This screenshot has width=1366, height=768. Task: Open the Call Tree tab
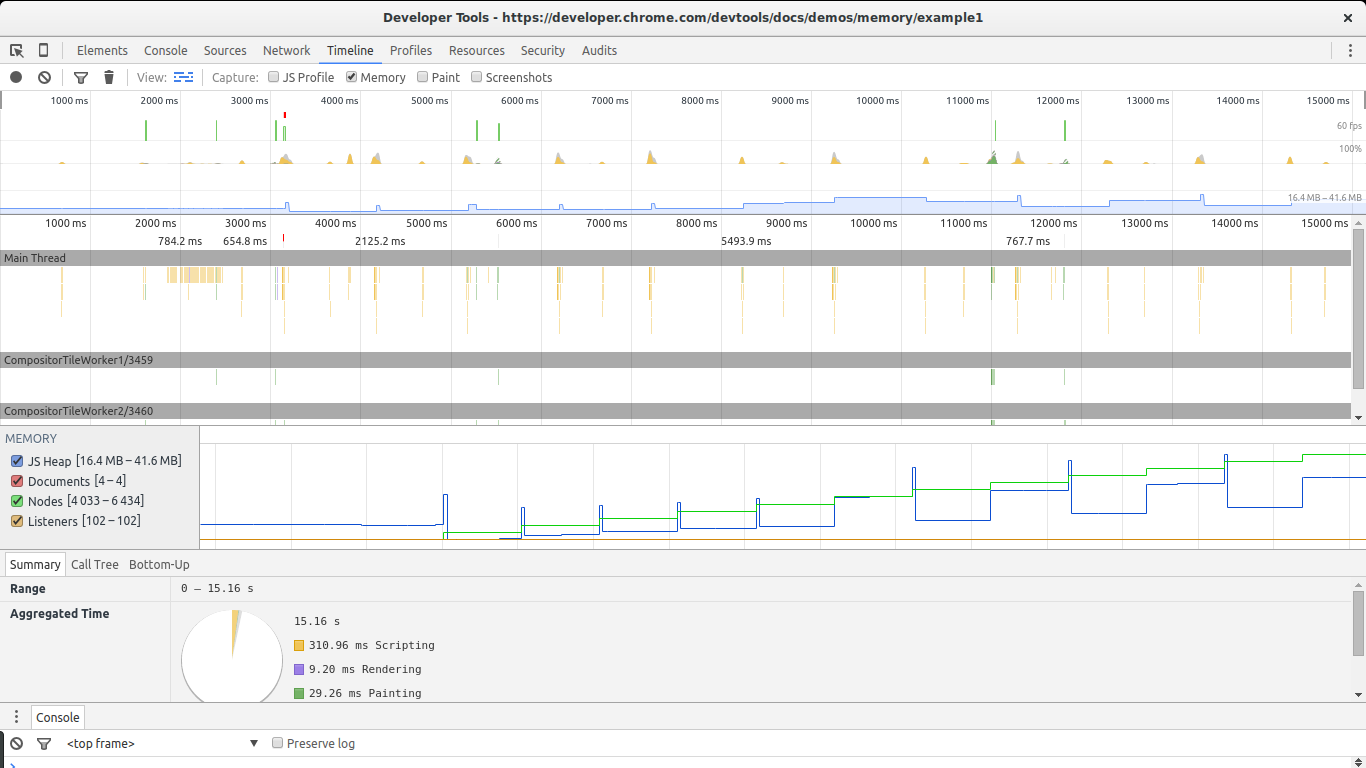click(x=94, y=565)
